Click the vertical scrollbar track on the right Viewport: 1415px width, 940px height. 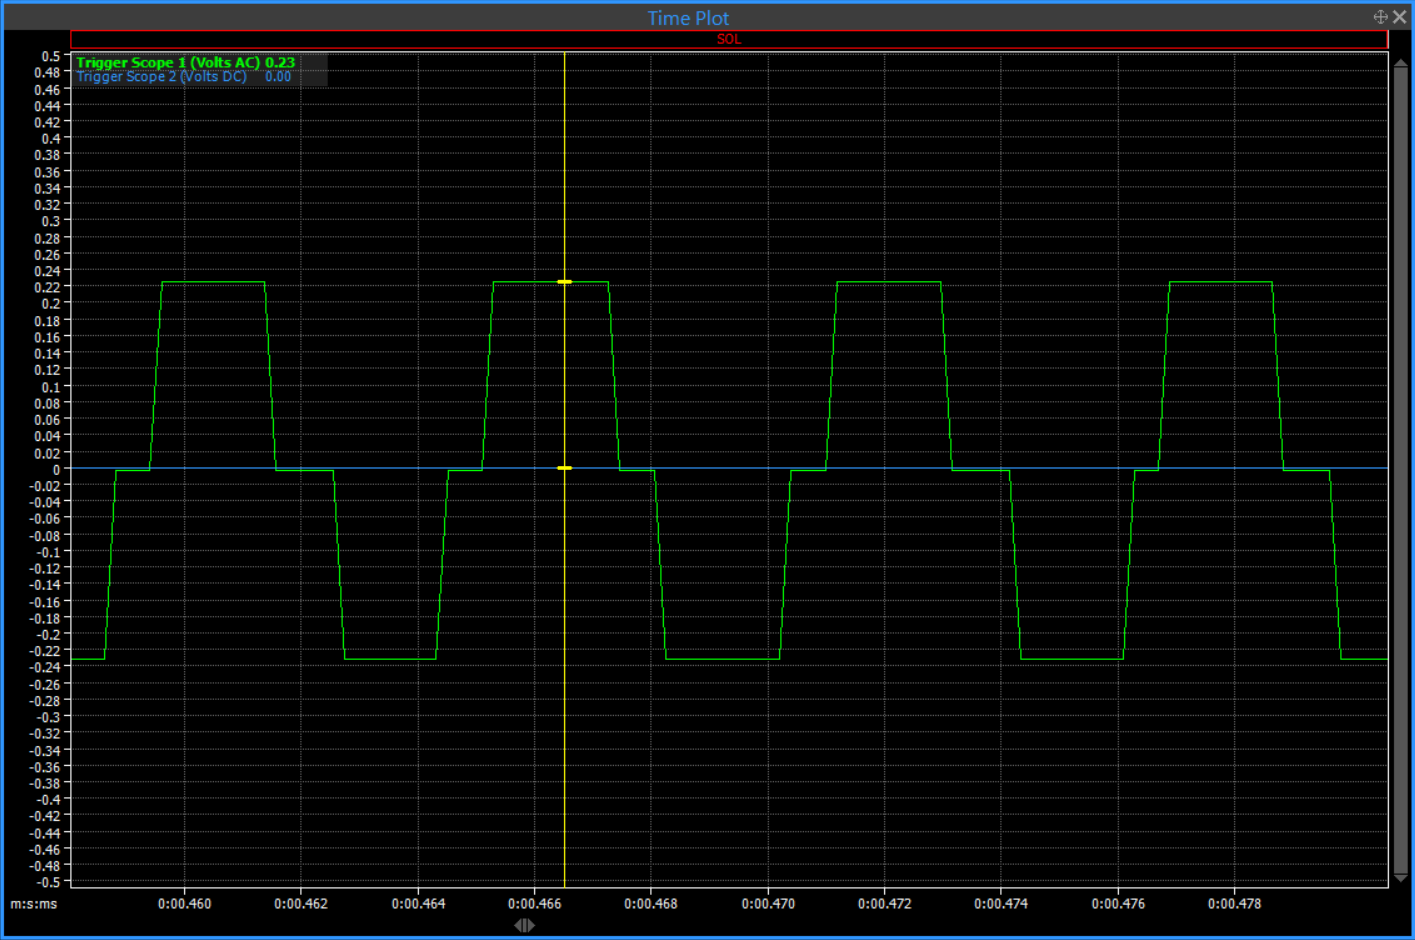coord(1400,468)
